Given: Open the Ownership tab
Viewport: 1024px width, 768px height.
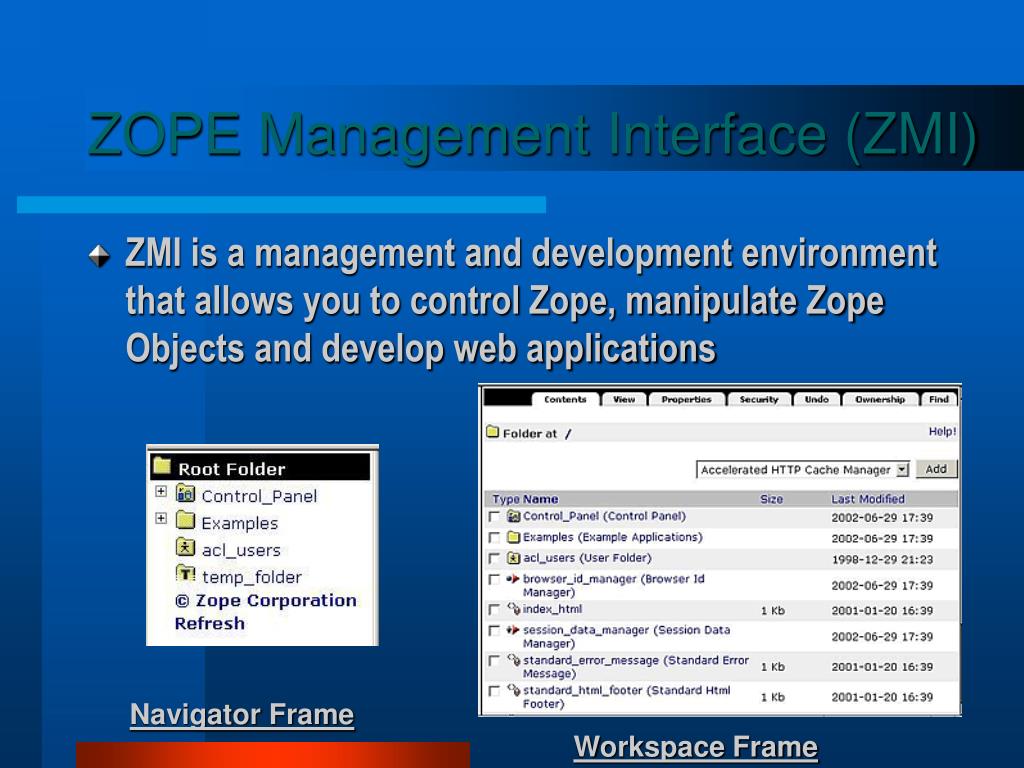Looking at the screenshot, I should click(x=880, y=399).
